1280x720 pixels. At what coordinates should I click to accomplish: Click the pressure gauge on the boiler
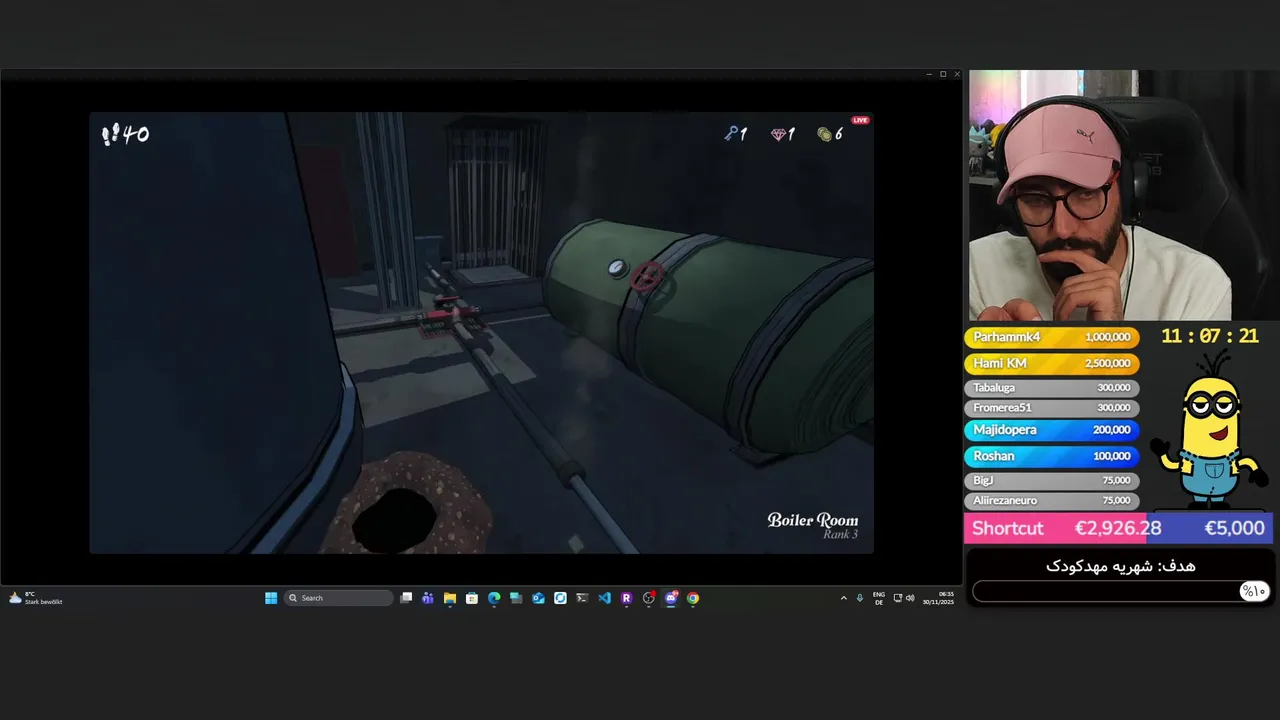click(617, 267)
